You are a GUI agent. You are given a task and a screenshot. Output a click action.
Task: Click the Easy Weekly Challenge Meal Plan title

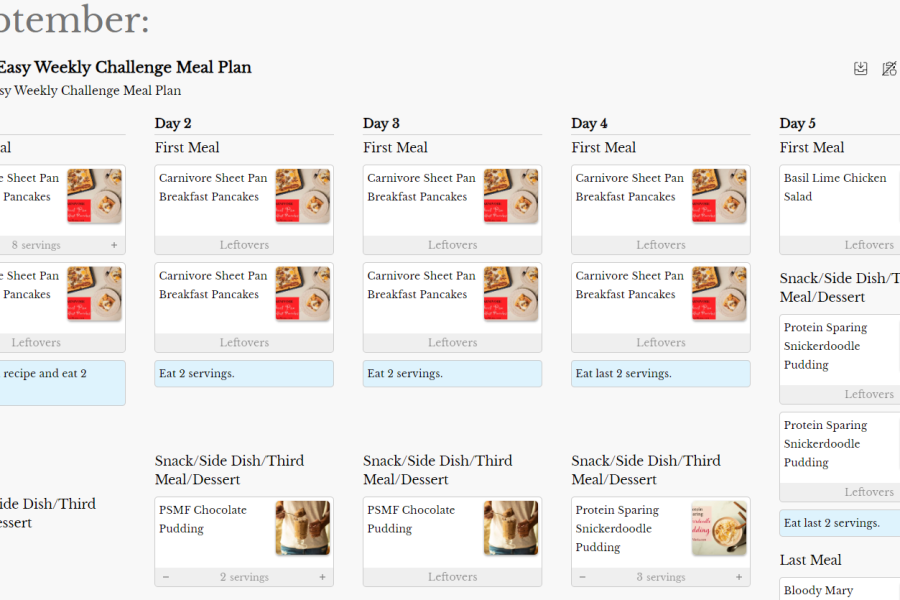click(124, 68)
